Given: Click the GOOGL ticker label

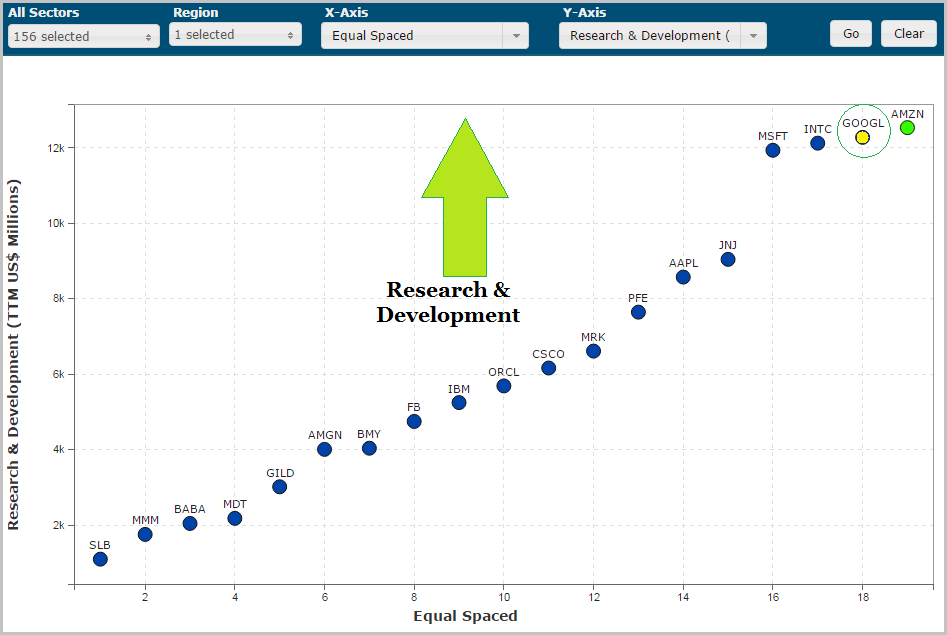Looking at the screenshot, I should tap(863, 123).
